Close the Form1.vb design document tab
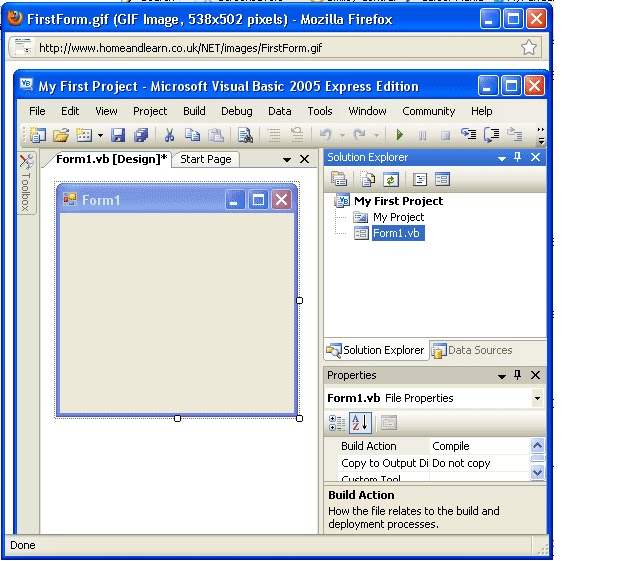The height and width of the screenshot is (561, 640). pos(304,159)
